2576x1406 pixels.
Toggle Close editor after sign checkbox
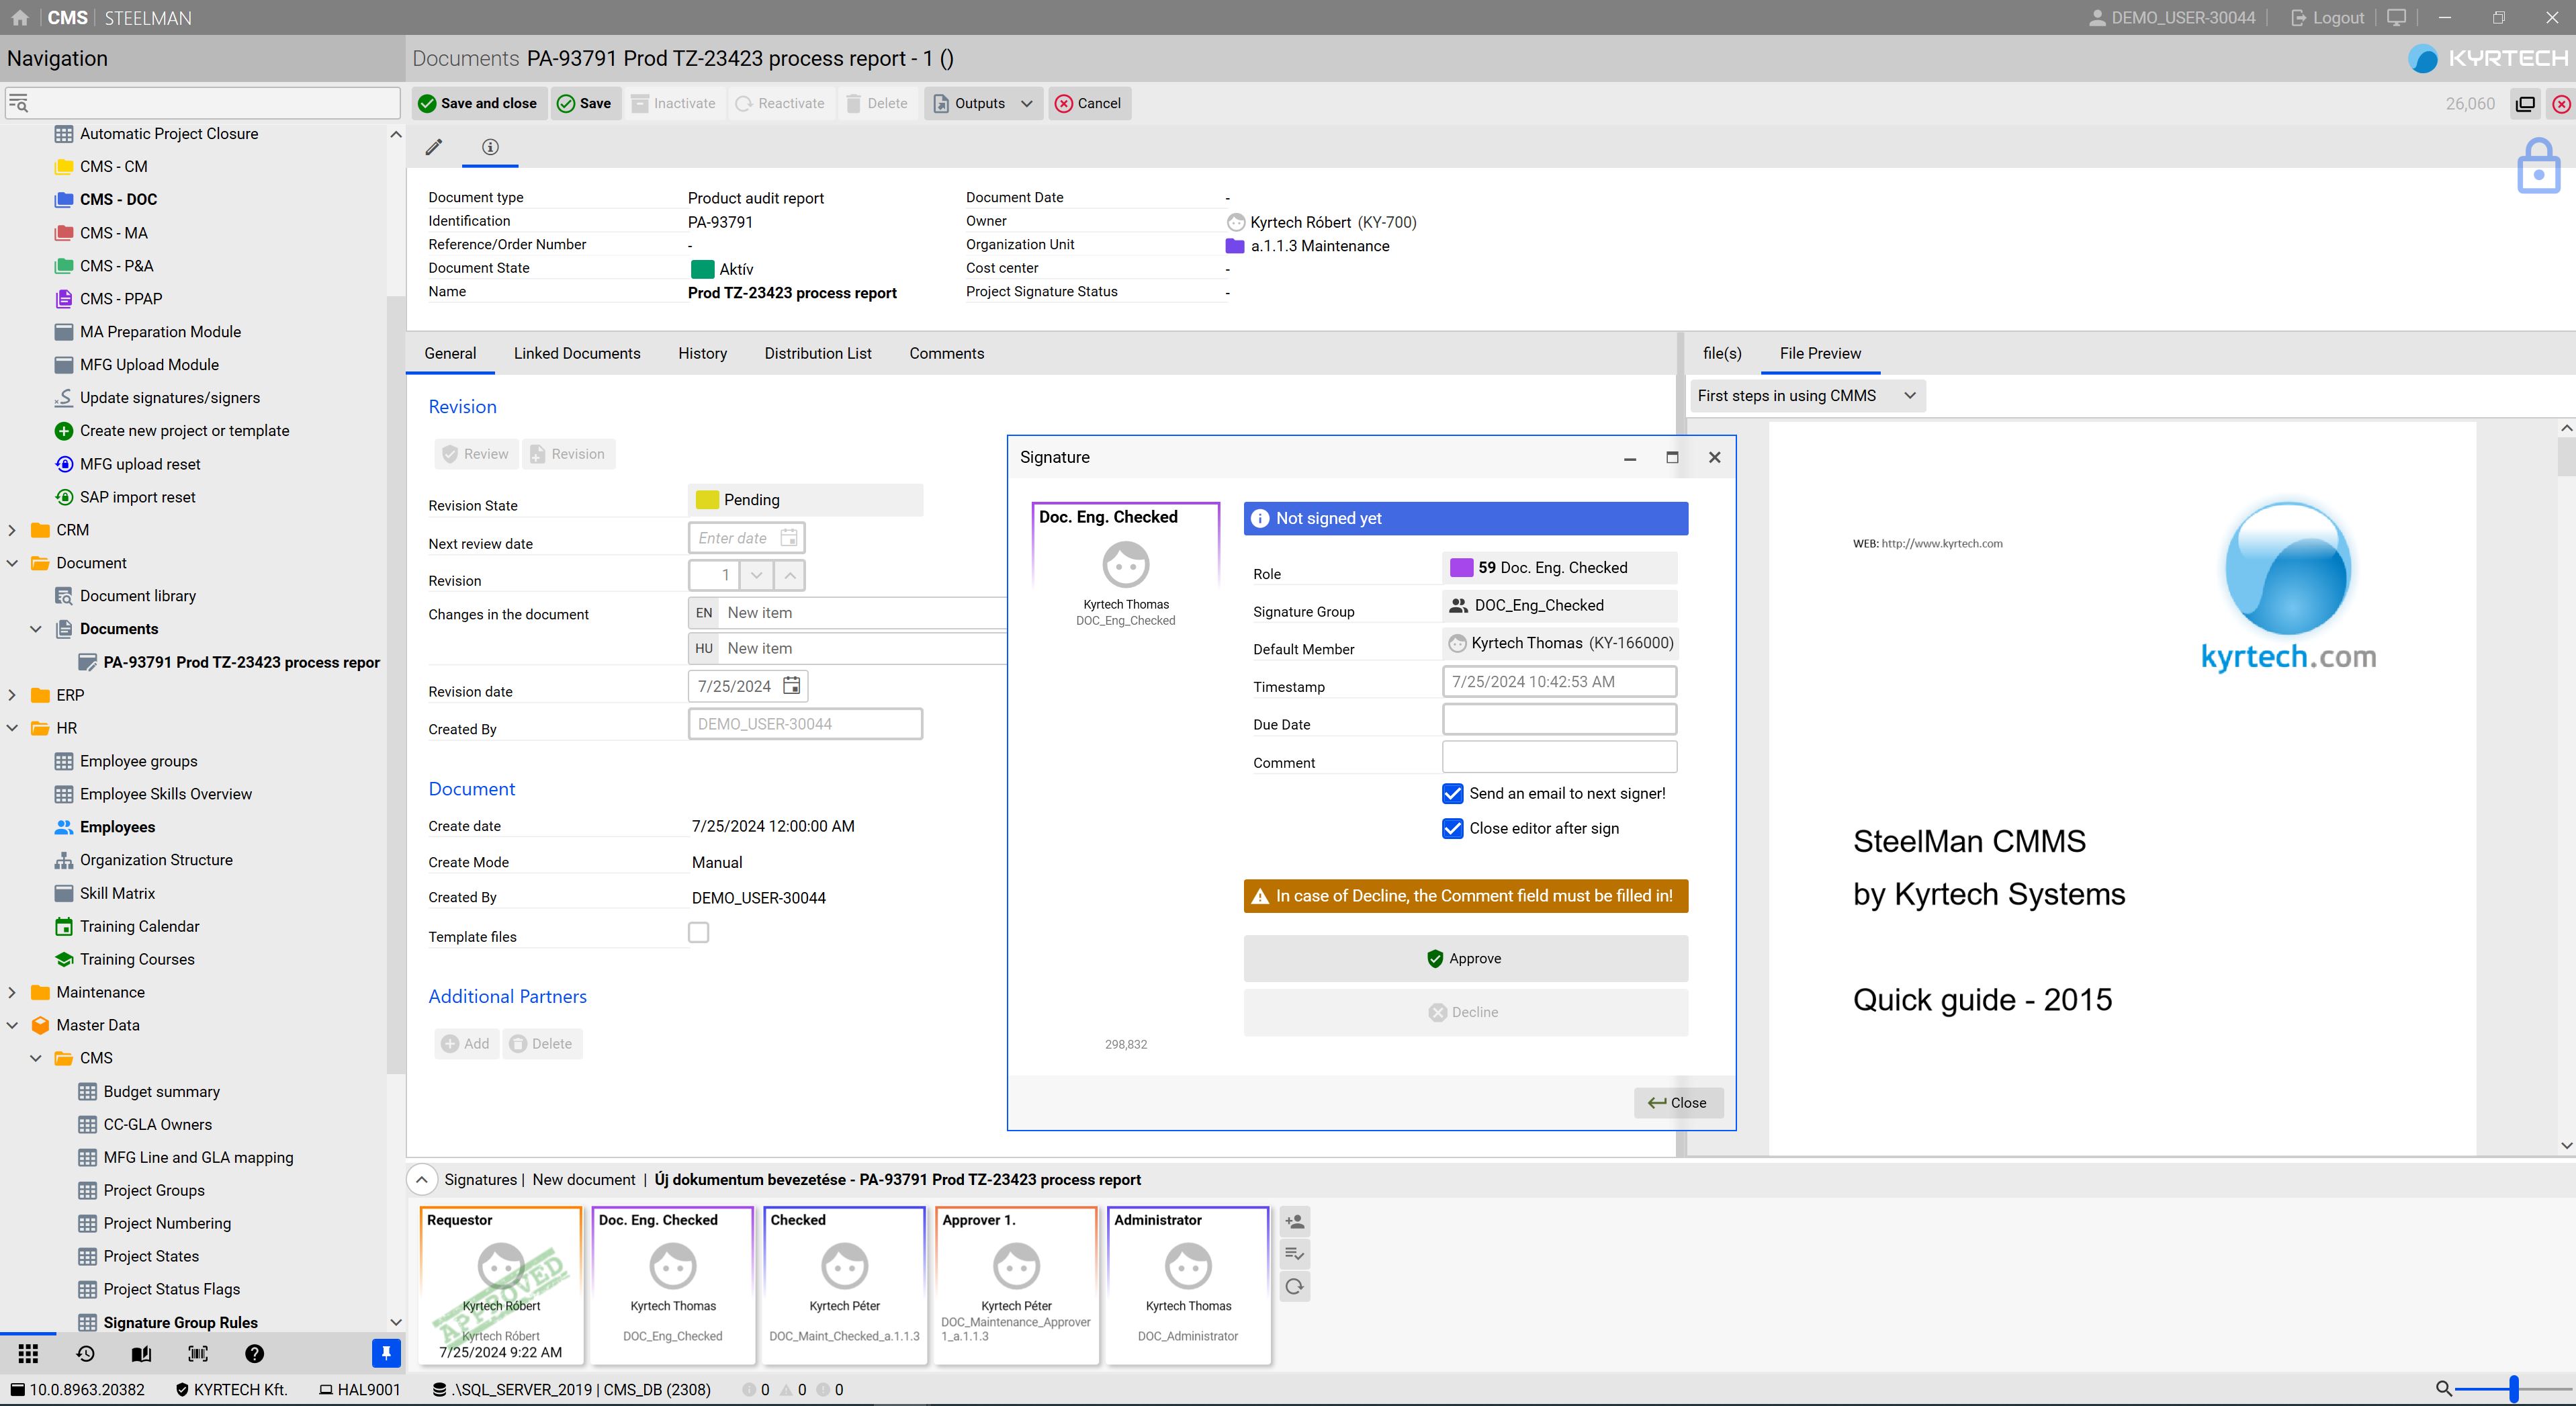tap(1452, 828)
